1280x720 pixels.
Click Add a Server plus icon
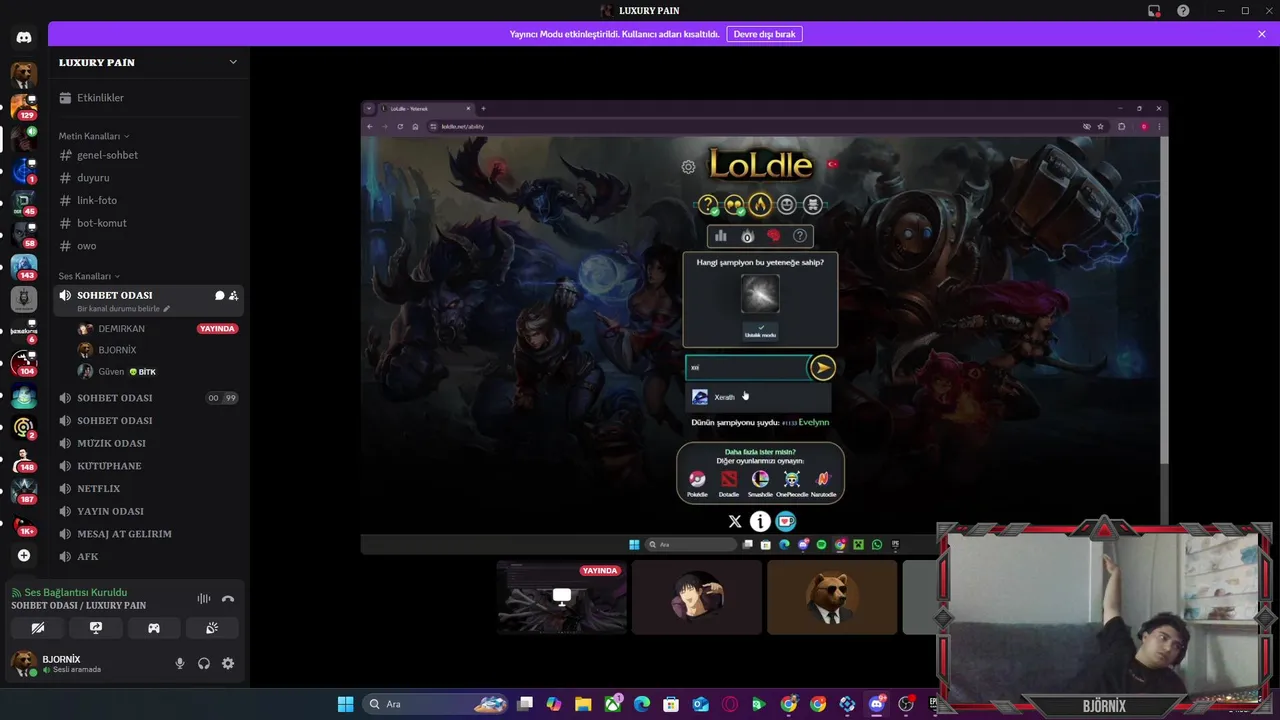(24, 556)
